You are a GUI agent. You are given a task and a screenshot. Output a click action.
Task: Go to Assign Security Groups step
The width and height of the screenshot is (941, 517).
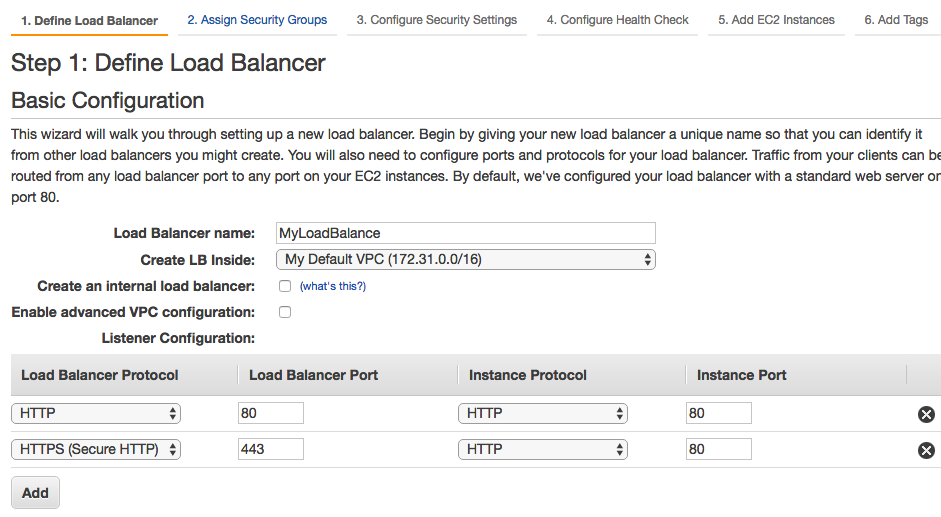coord(257,20)
